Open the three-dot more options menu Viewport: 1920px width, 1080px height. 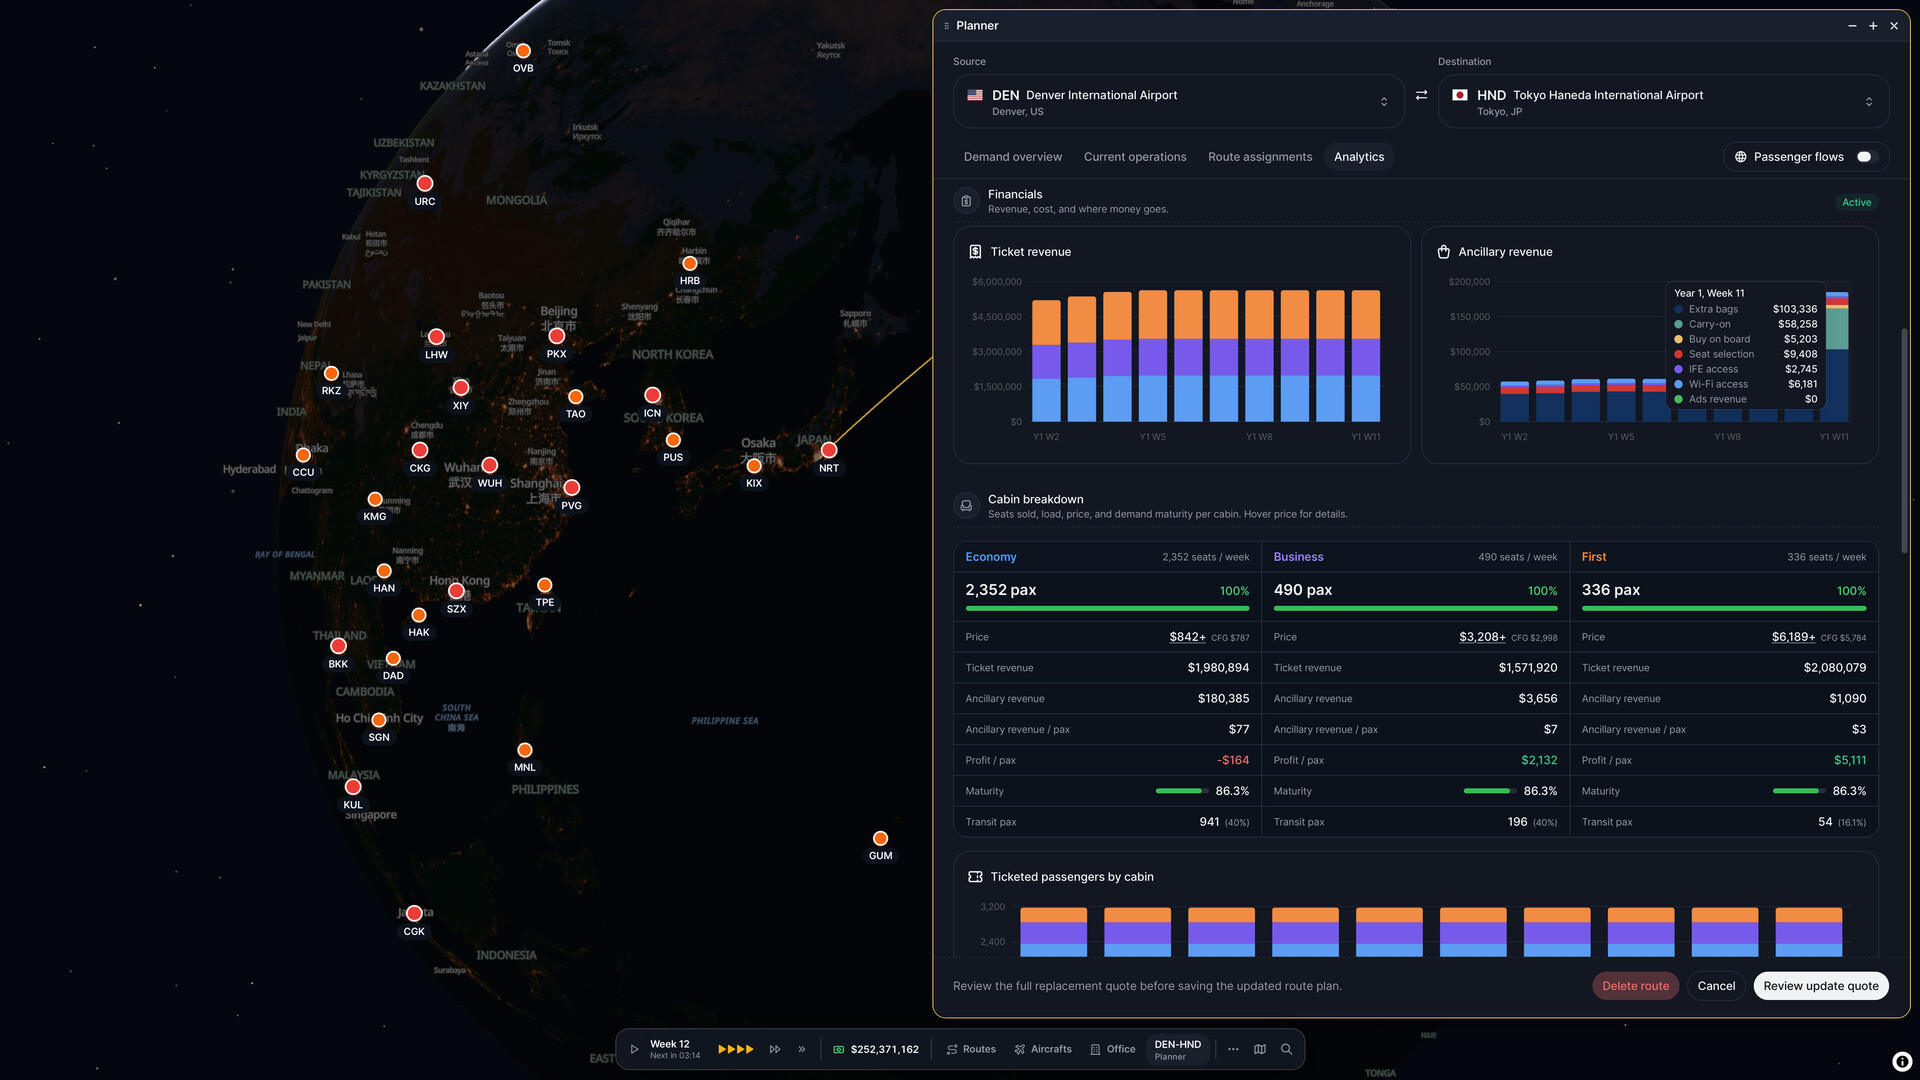[1233, 1049]
